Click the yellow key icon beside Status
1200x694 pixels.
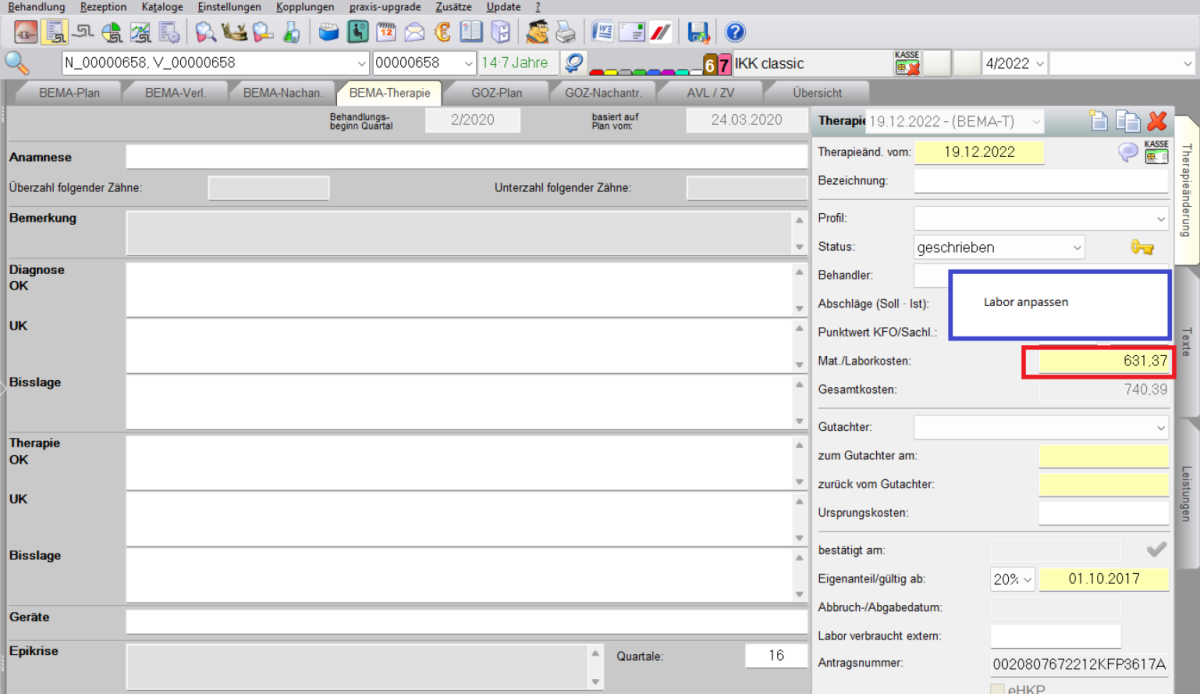(1142, 247)
